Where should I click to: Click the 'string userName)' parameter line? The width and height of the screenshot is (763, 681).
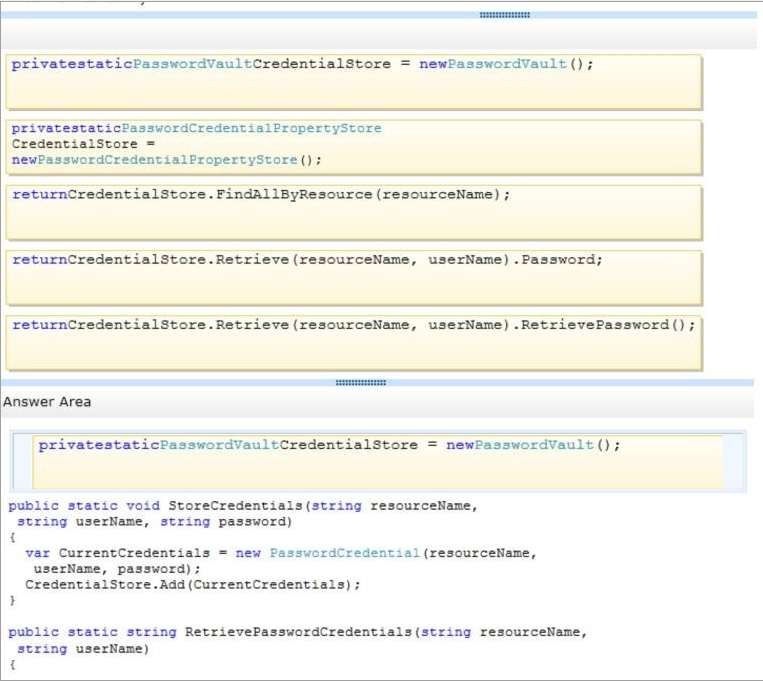83,649
